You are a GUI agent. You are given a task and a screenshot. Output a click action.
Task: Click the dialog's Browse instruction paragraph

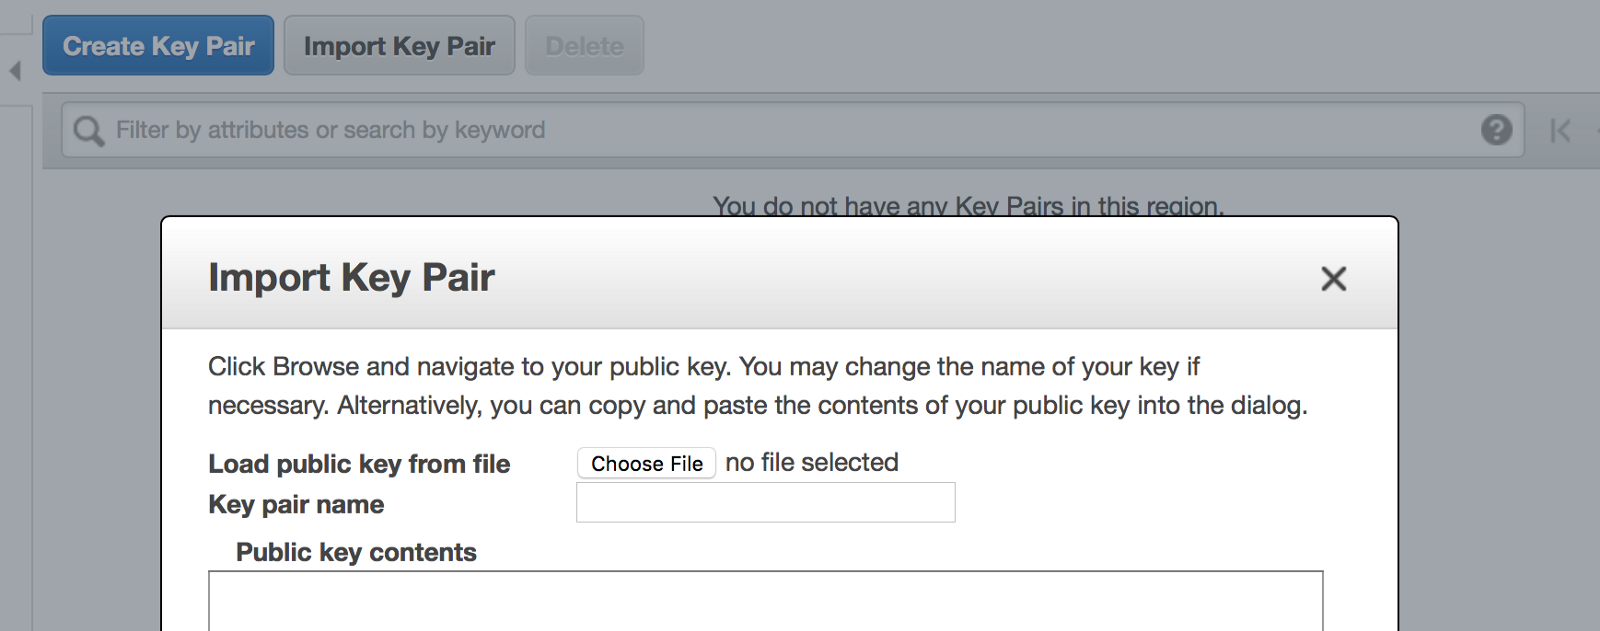(757, 386)
